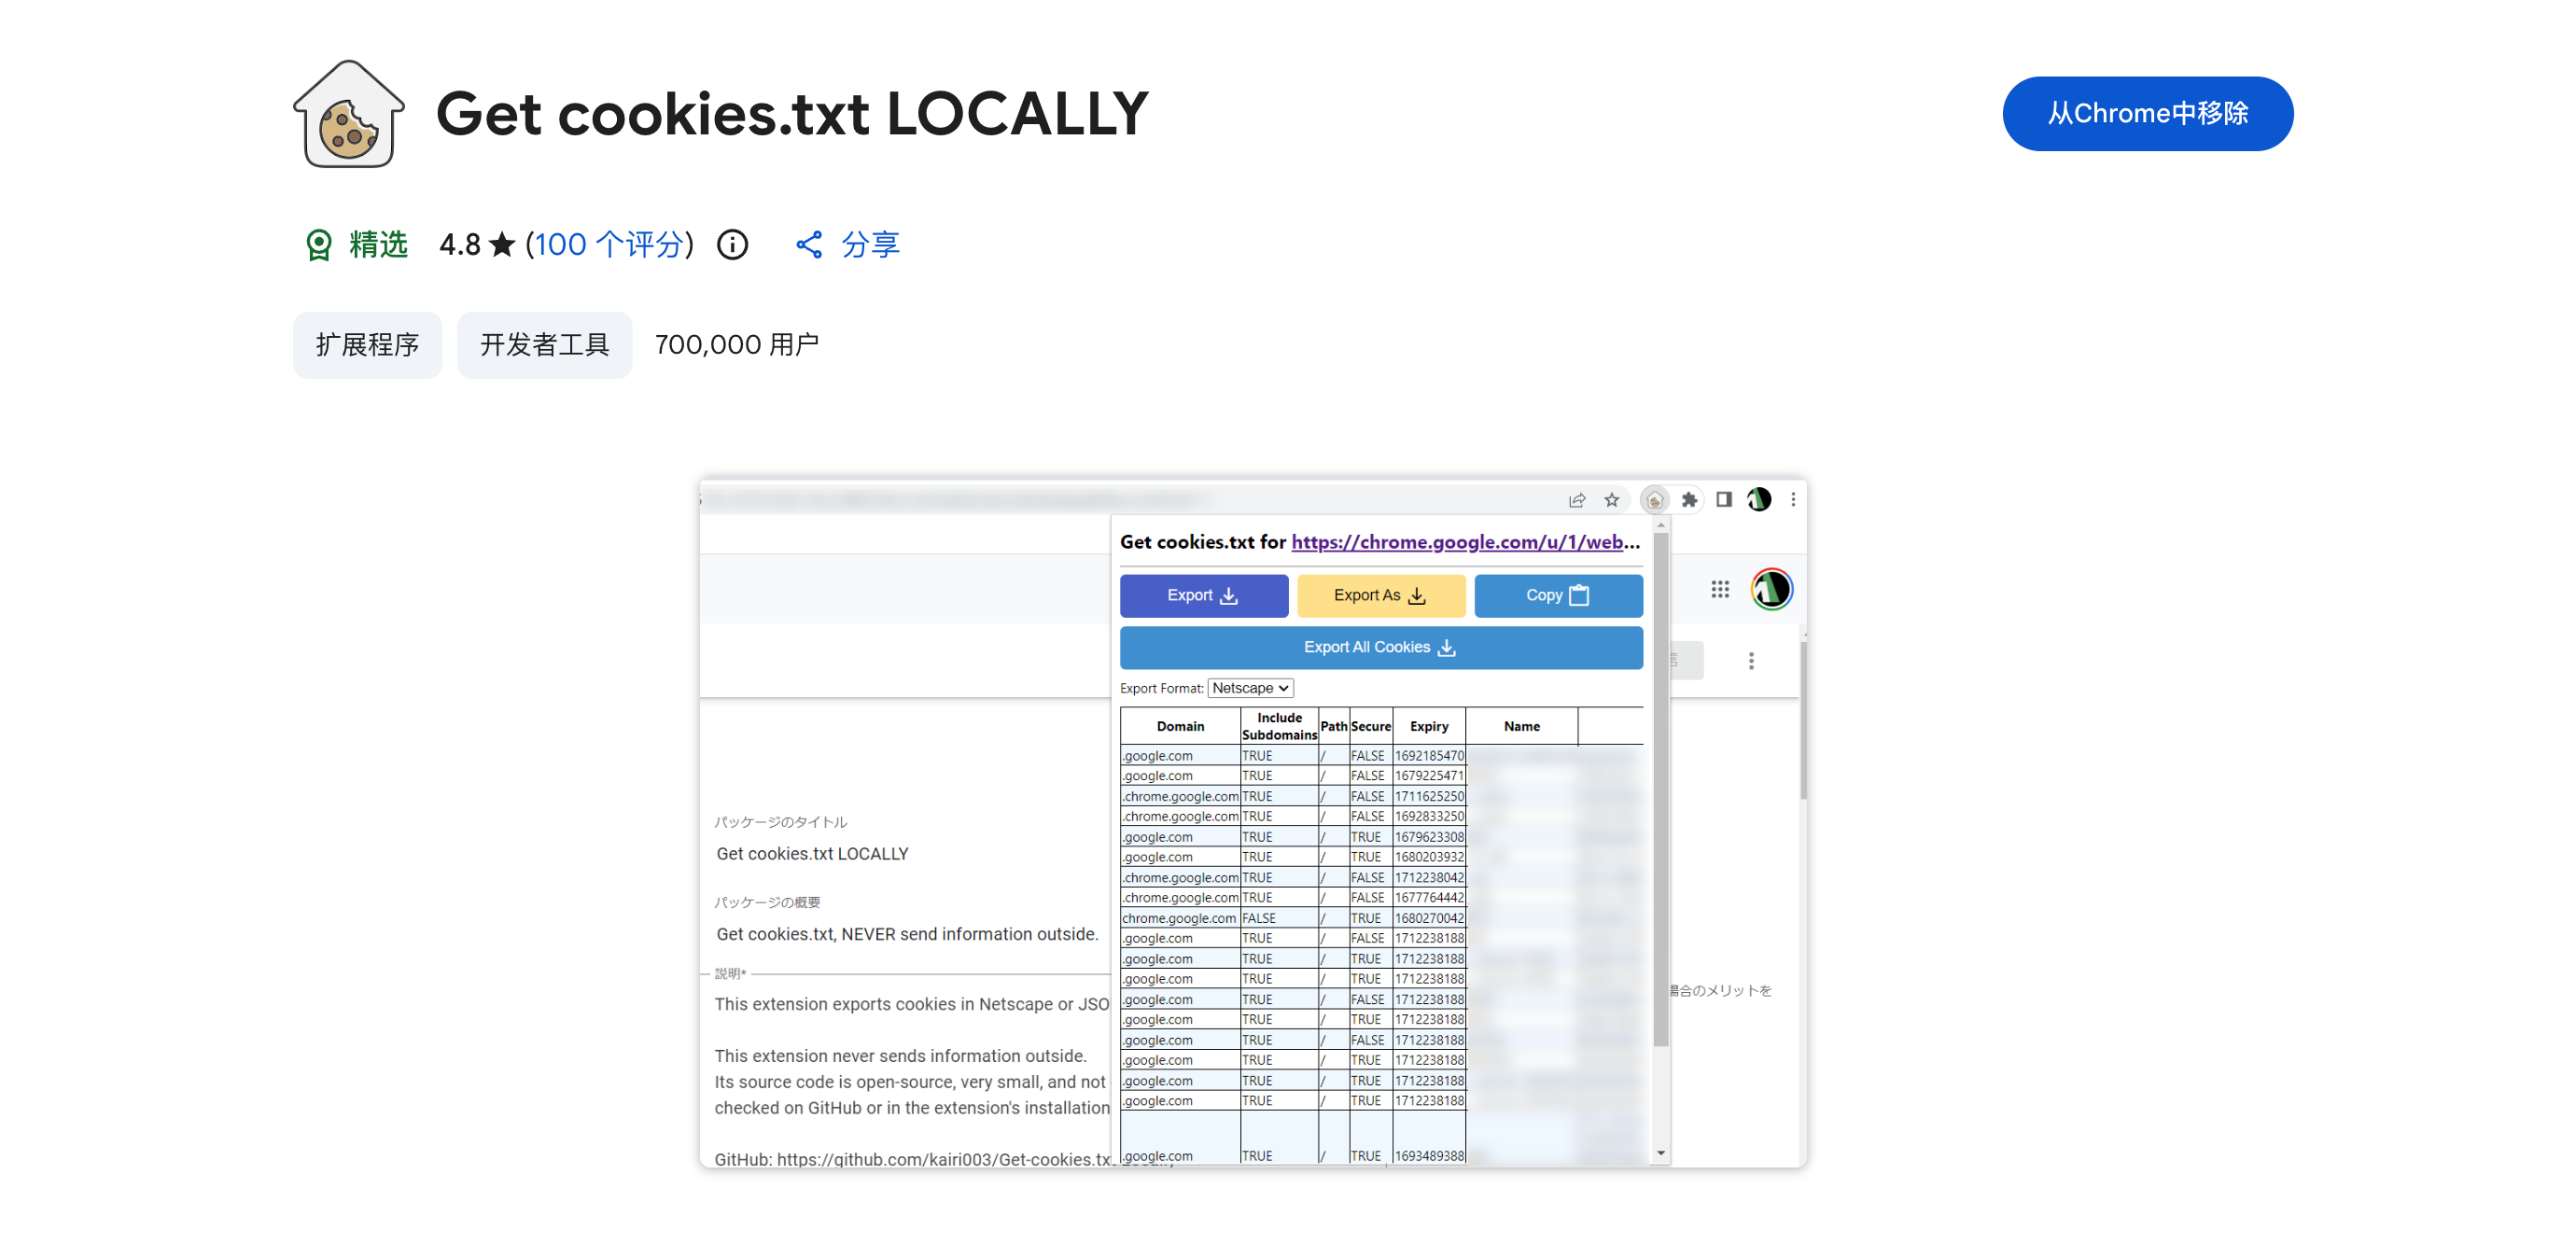Open the 100 个评分 ratings link
The width and height of the screenshot is (2576, 1258).
point(609,245)
